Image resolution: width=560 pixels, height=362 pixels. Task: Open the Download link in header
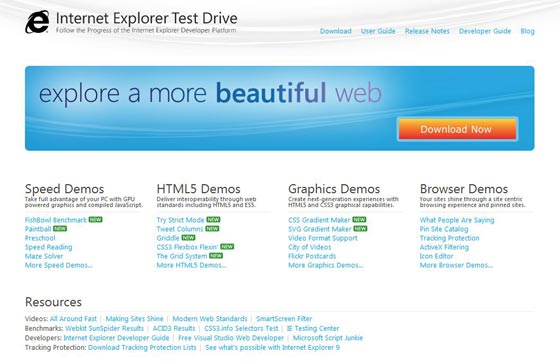pyautogui.click(x=335, y=31)
